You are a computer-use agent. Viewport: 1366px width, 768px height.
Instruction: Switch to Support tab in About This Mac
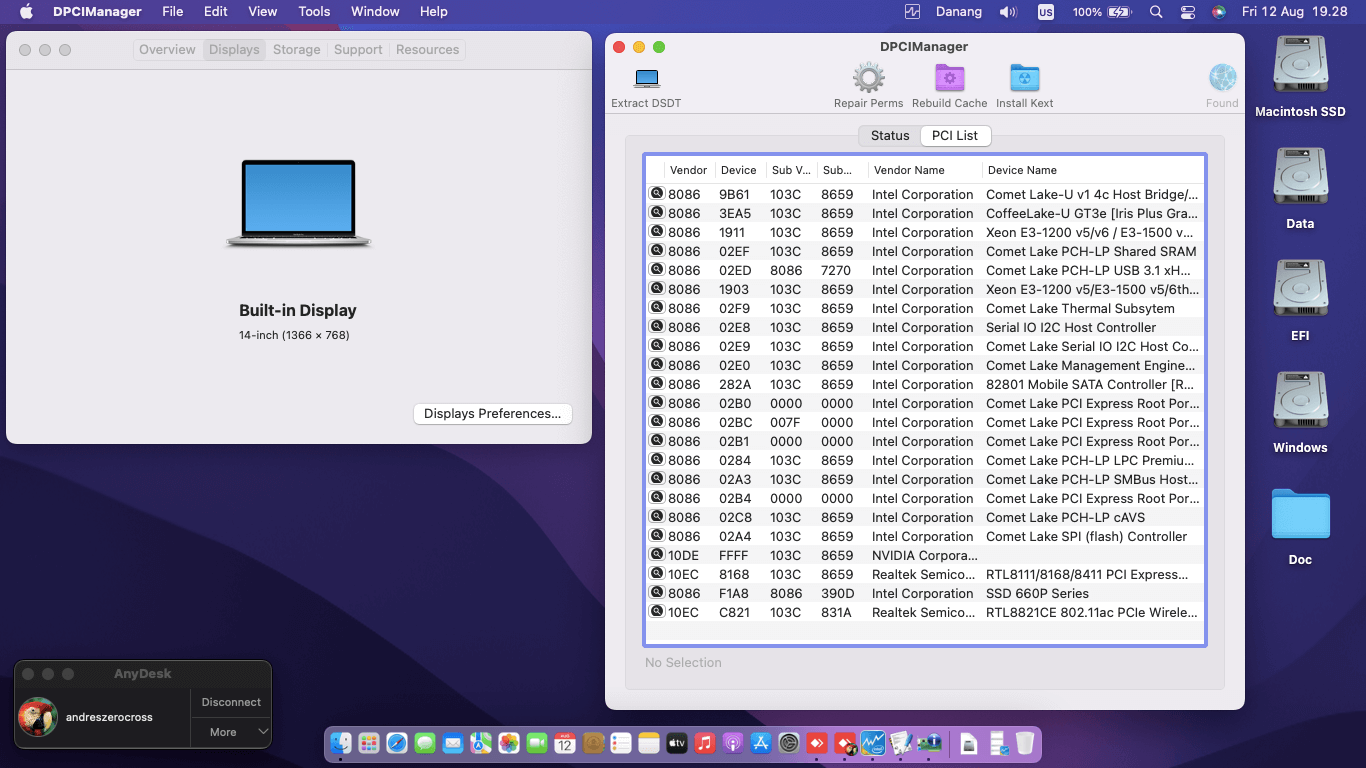(x=358, y=49)
